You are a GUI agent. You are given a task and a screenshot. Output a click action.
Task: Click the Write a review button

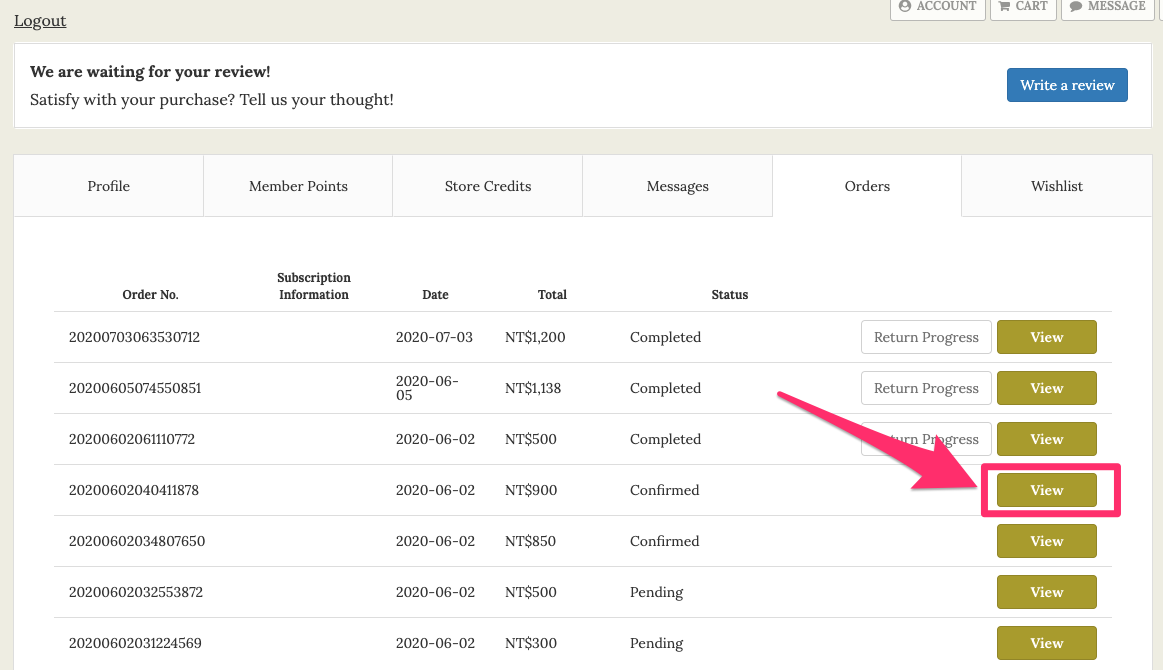[1067, 85]
